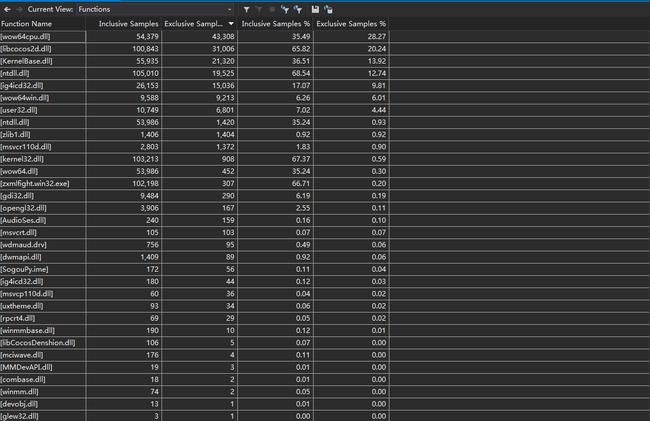Image resolution: width=650 pixels, height=421 pixels.
Task: Sort by Inclusive Samples % header
Action: (275, 24)
